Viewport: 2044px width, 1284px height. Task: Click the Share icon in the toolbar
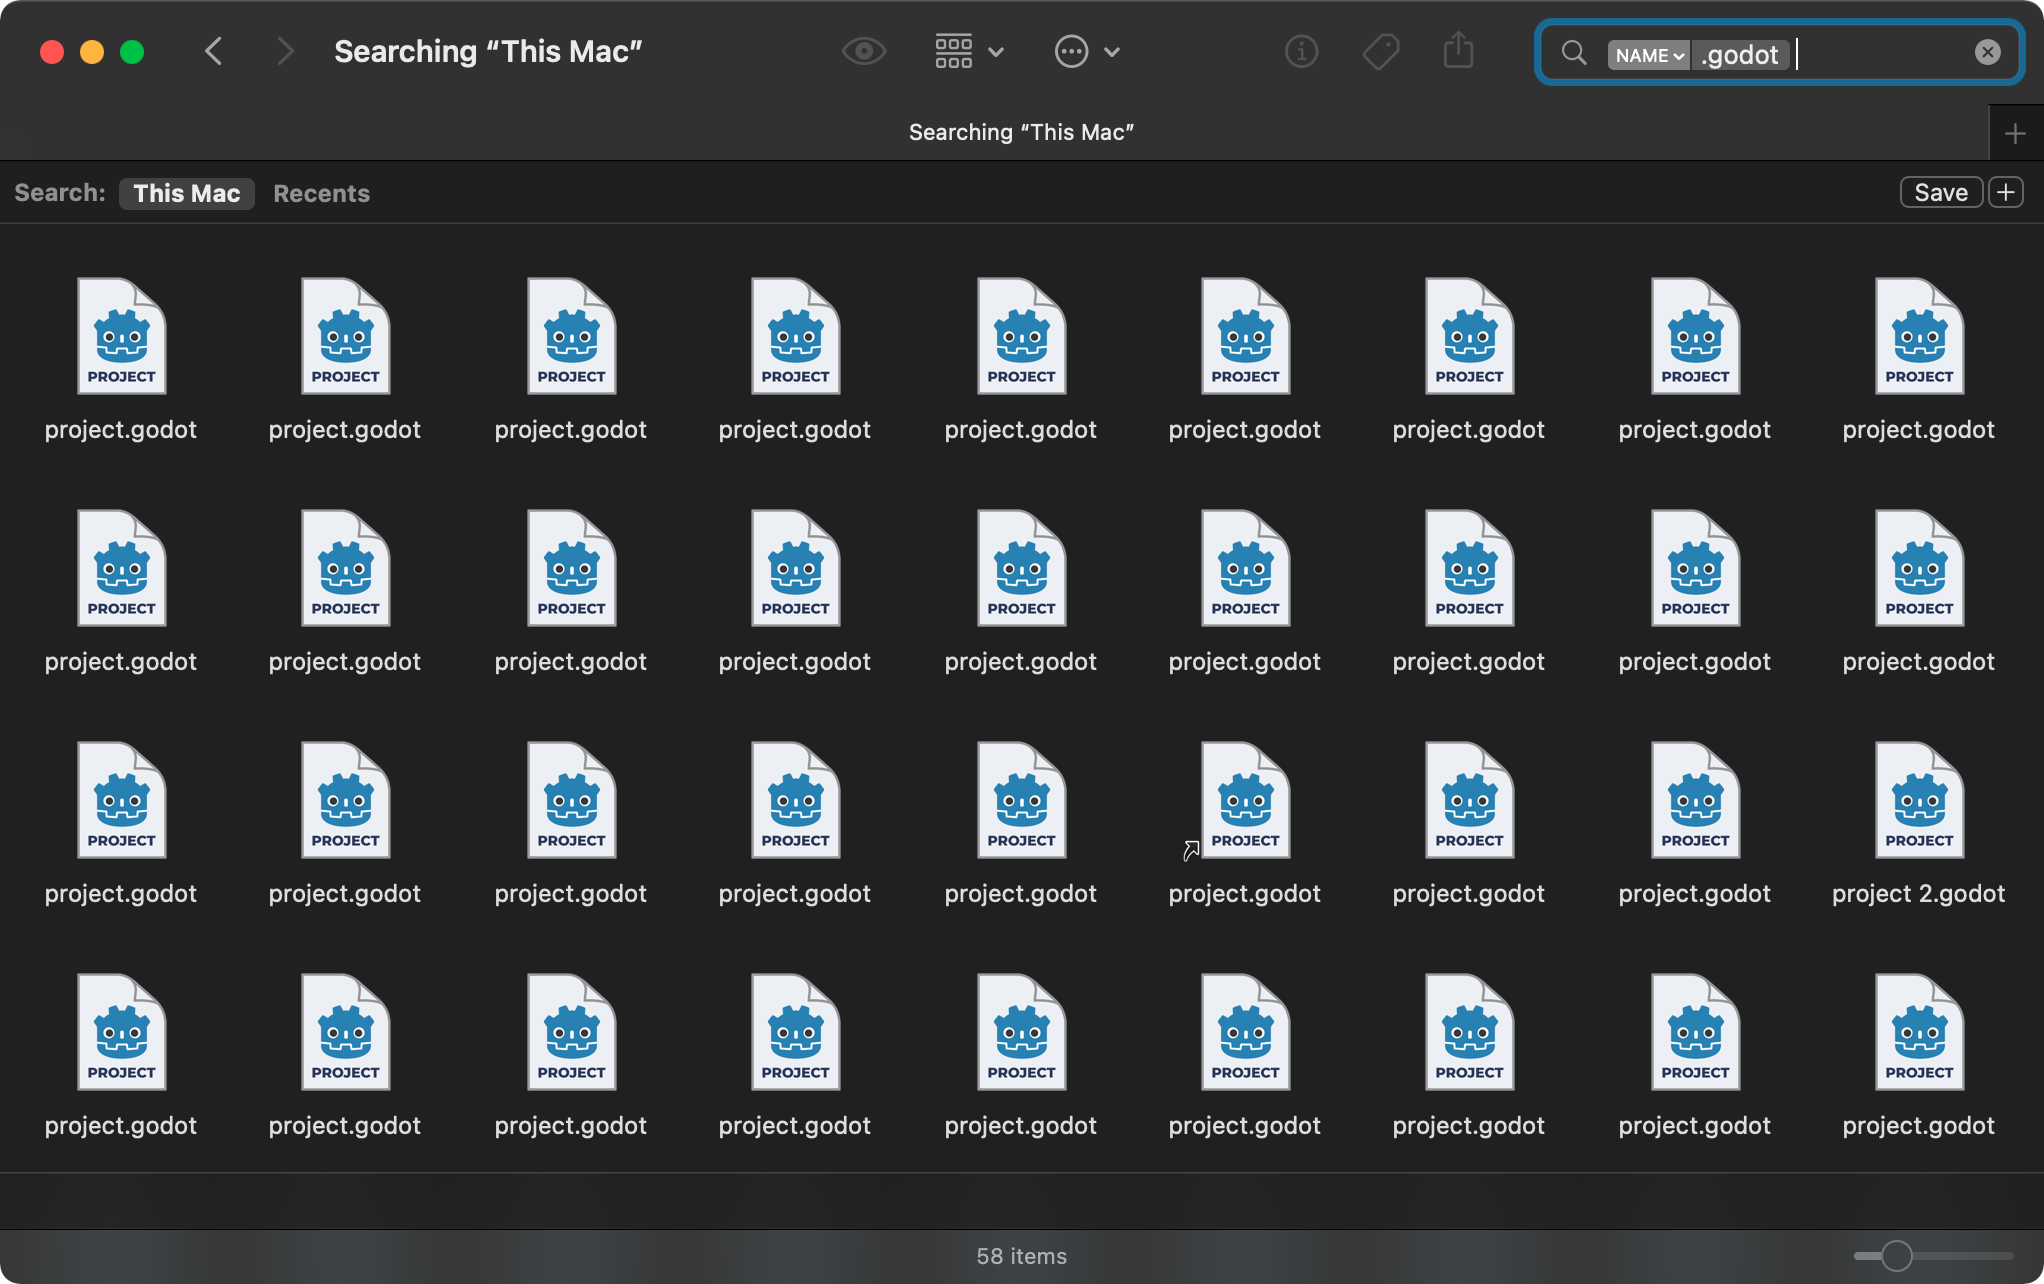(1458, 51)
